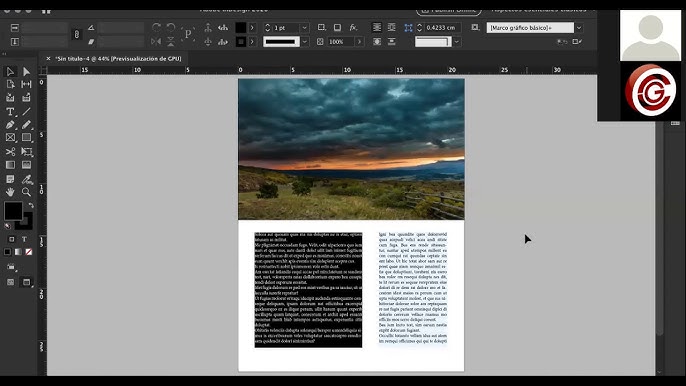Select the Line tool
Screen dimensions: 686x386
pos(26,112)
